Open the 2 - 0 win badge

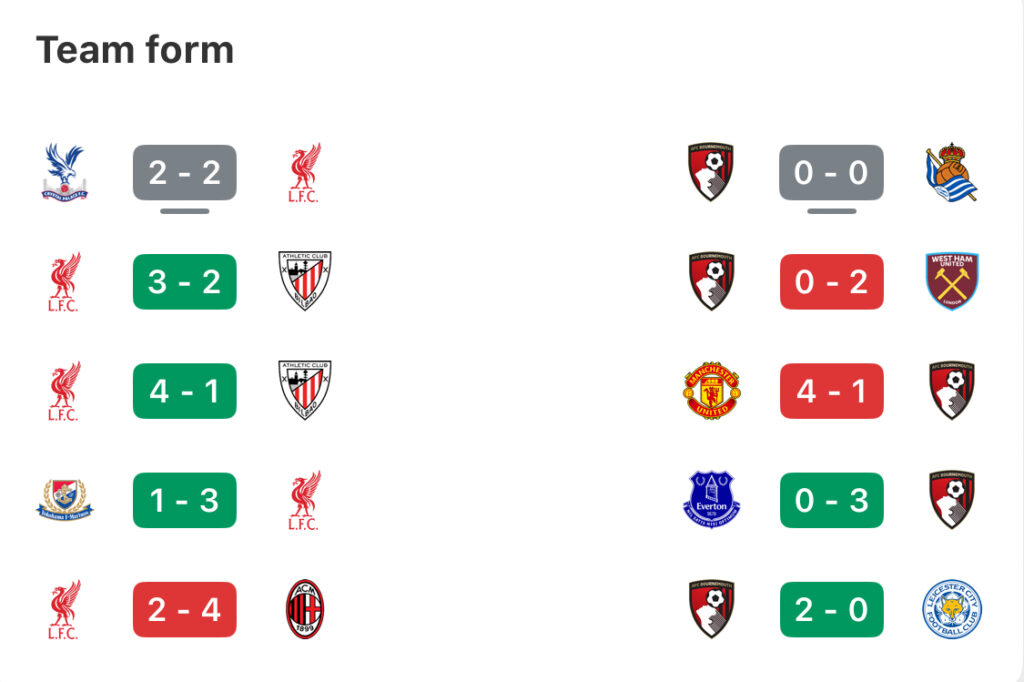(831, 609)
